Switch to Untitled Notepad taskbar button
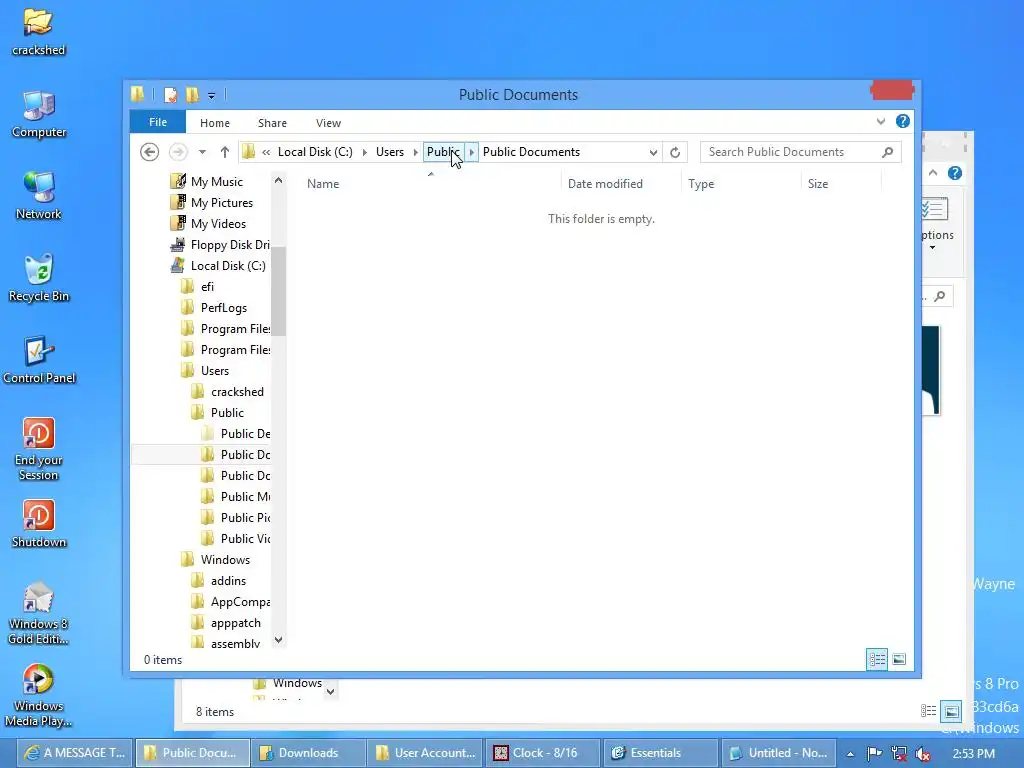The height and width of the screenshot is (768, 1024). 778,754
